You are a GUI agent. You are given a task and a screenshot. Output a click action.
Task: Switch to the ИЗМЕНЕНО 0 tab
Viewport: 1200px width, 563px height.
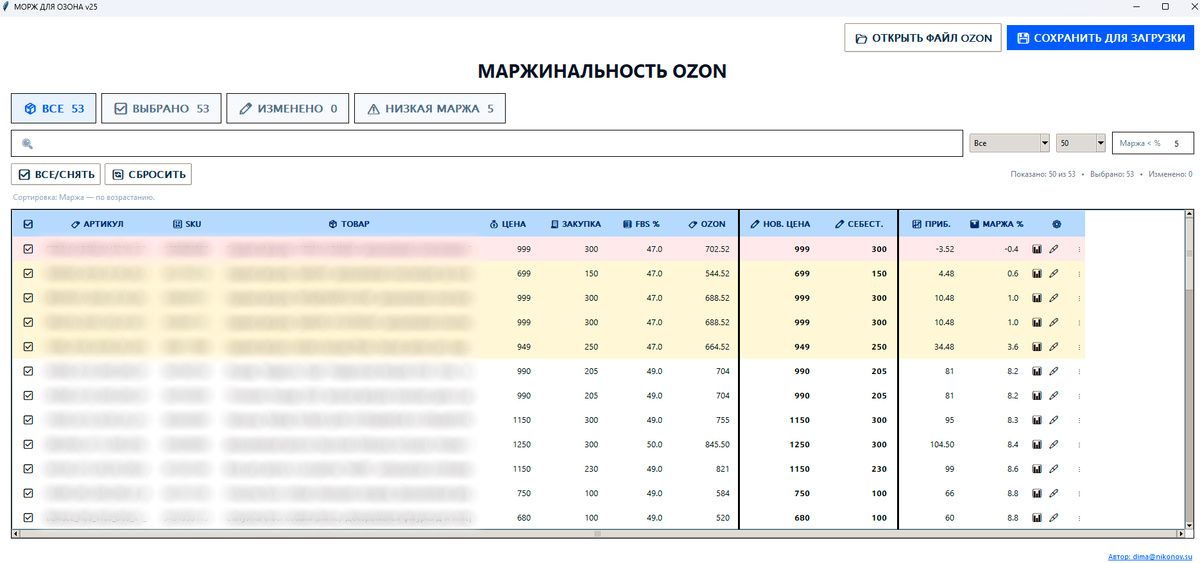[x=288, y=108]
